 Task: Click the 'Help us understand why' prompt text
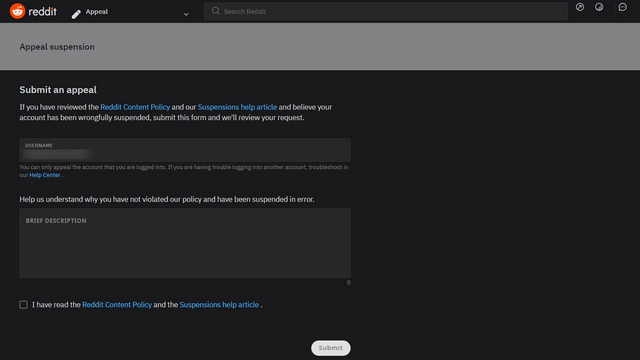pyautogui.click(x=167, y=199)
